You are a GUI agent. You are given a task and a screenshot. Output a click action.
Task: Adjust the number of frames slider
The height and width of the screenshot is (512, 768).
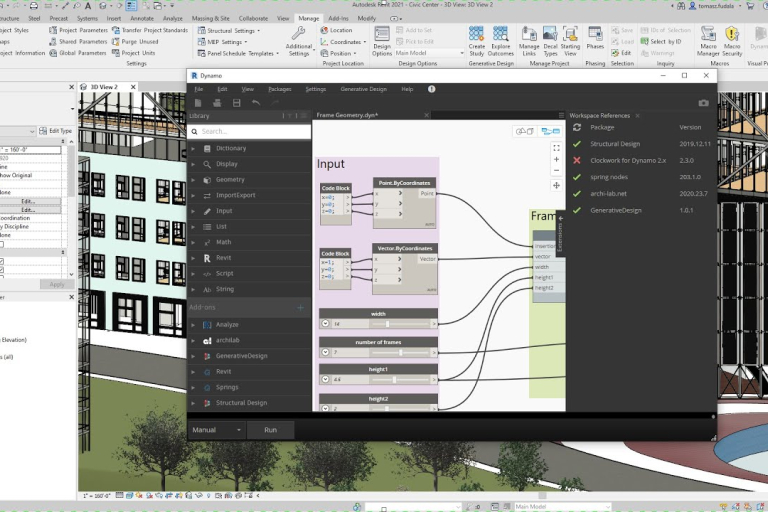point(401,352)
